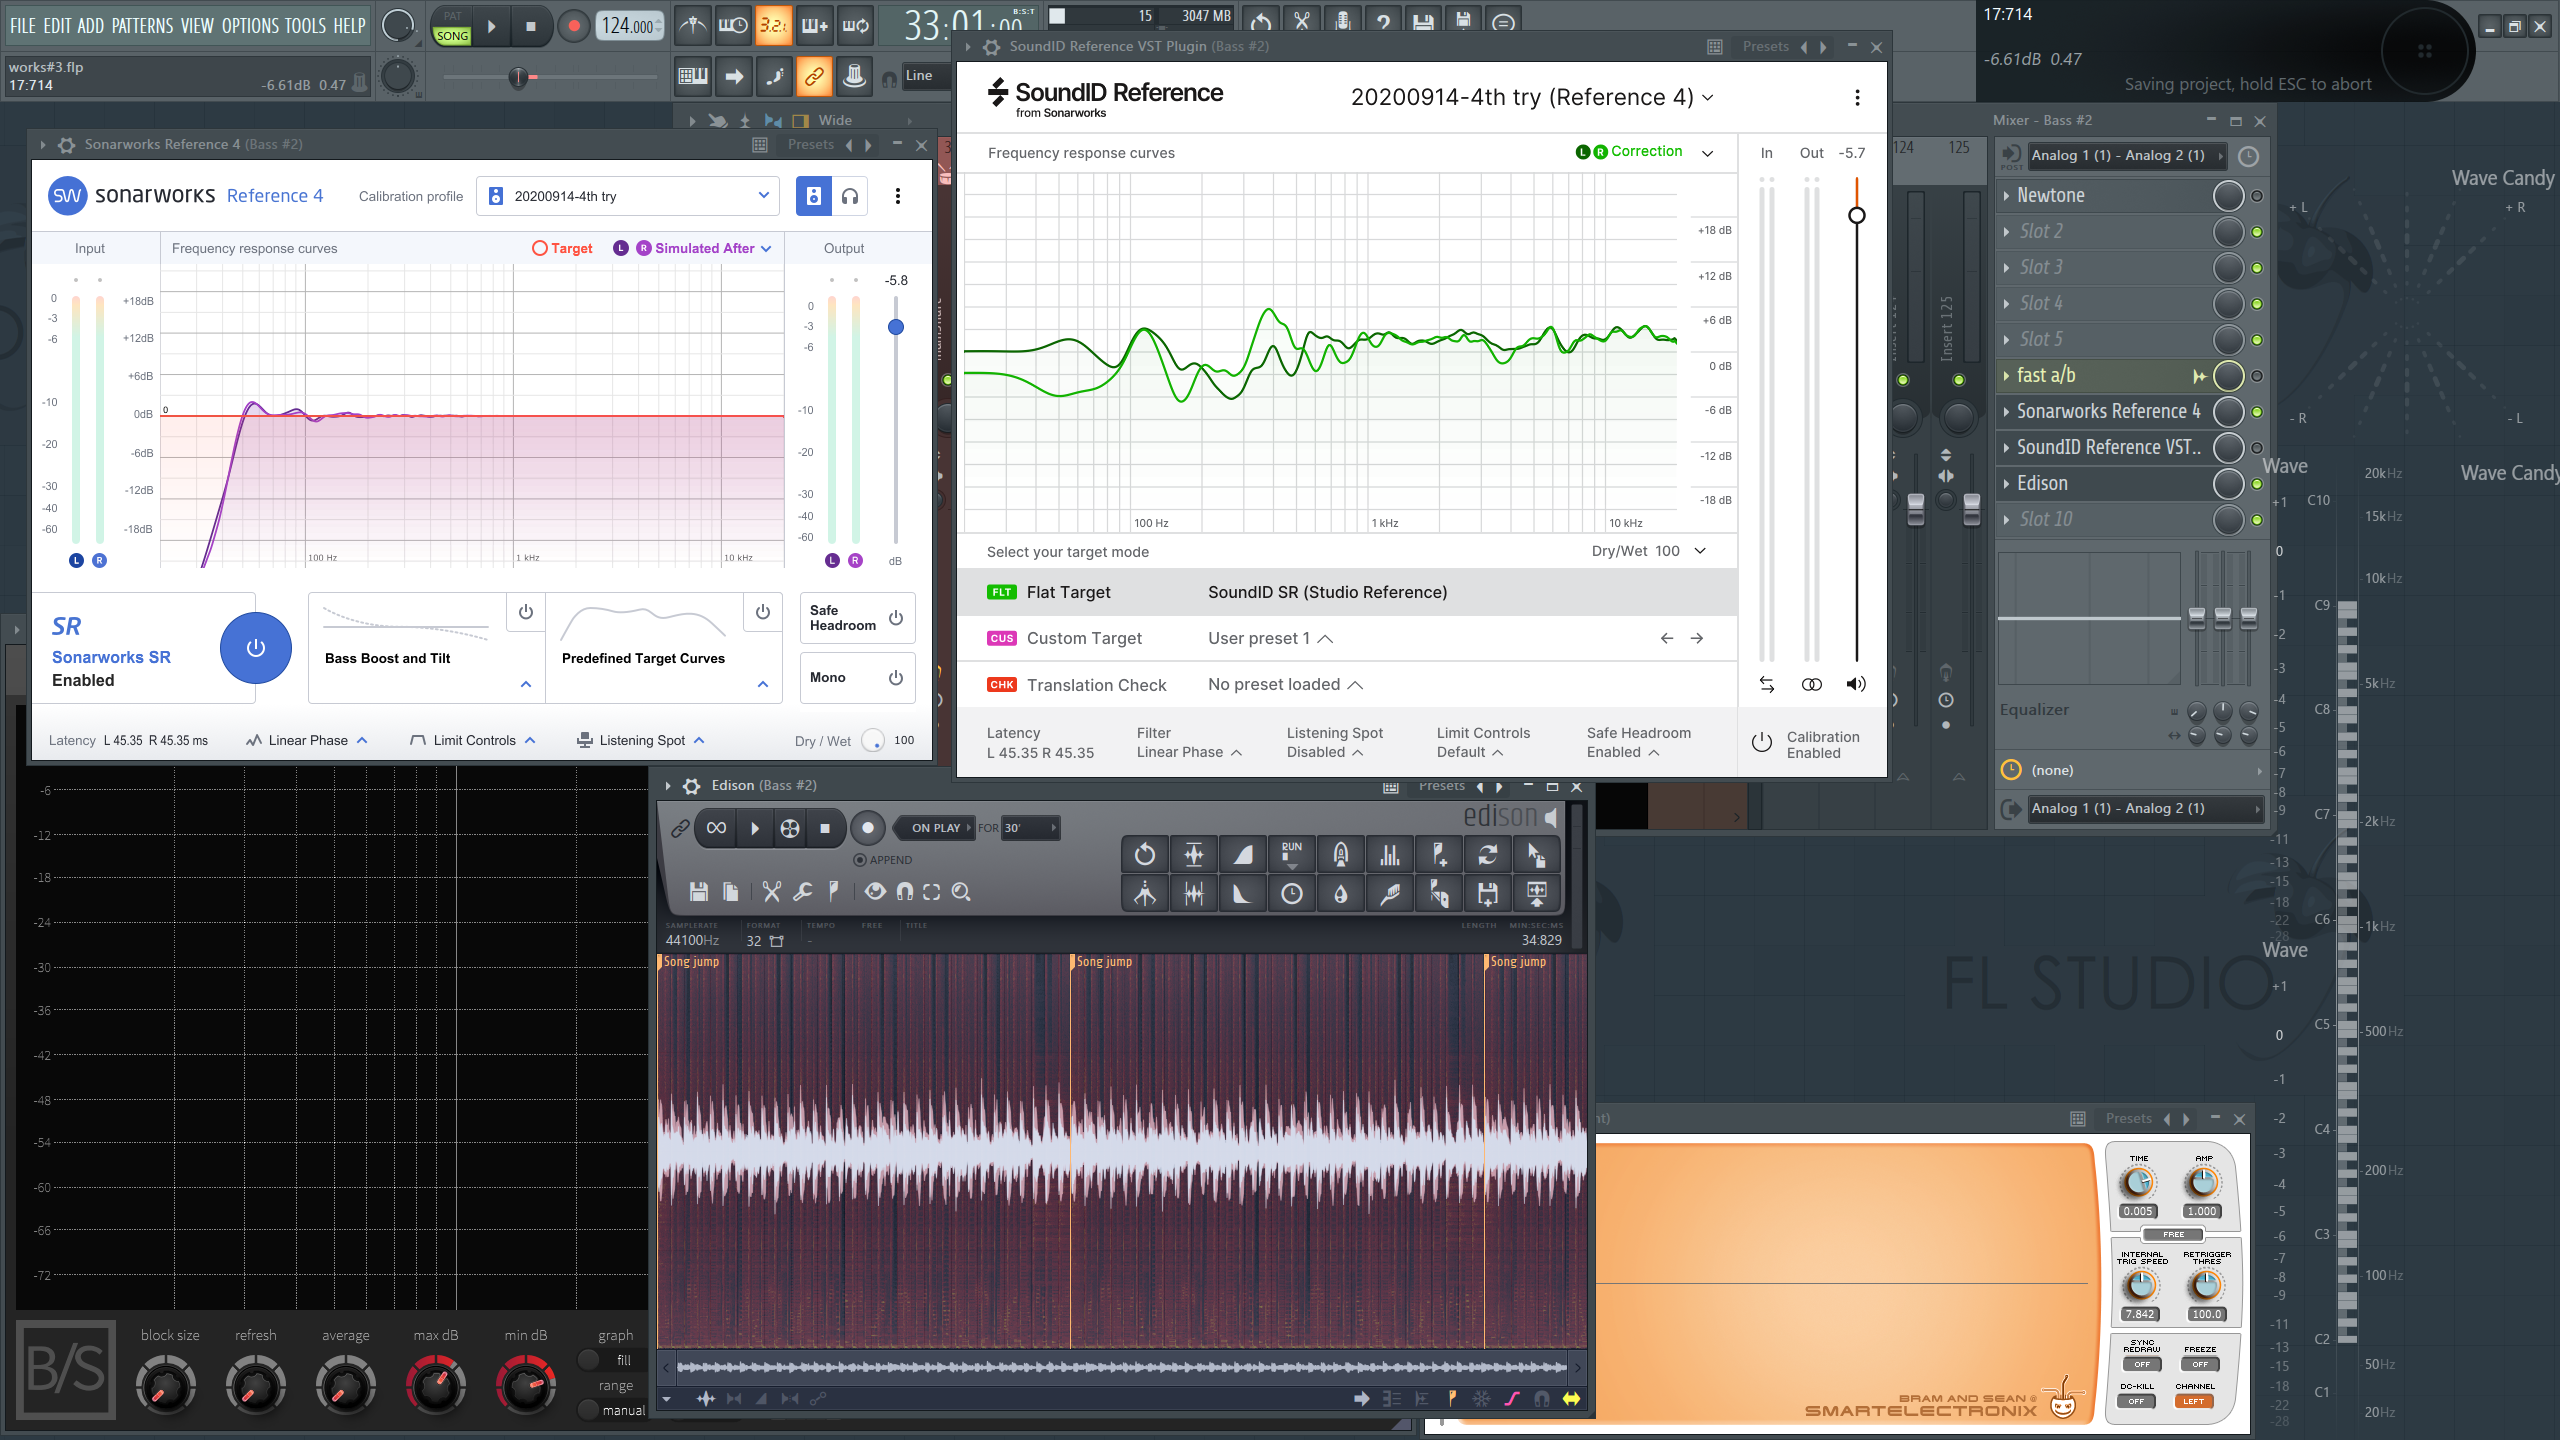Click the Reference 4 output gain slider handle
Image resolution: width=2560 pixels, height=1440 pixels.
(896, 327)
